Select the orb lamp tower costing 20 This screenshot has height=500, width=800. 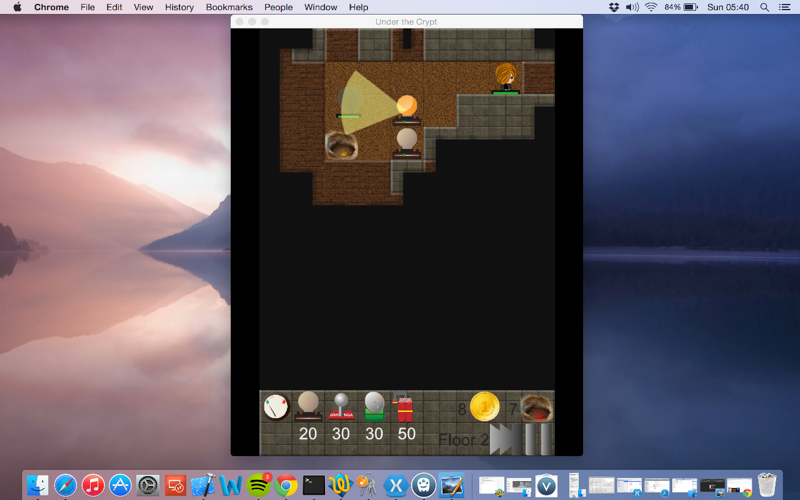pos(308,407)
